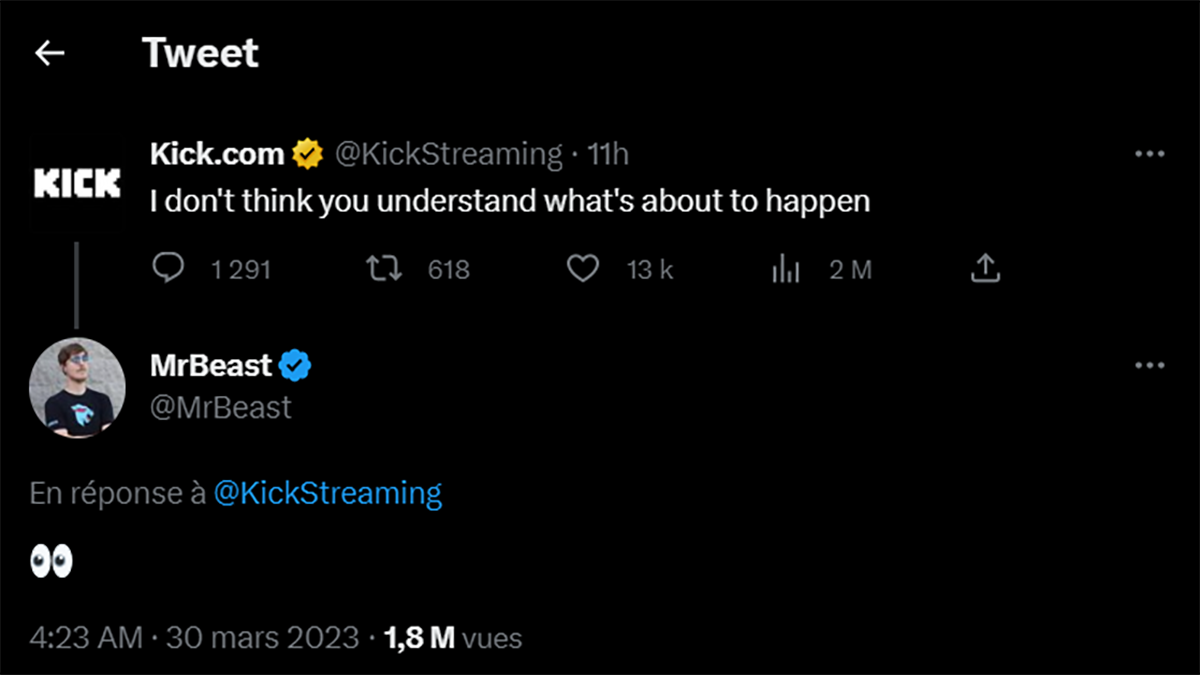This screenshot has height=675, width=1200.
Task: Toggle retweet on the count showing 618
Action: 449,268
